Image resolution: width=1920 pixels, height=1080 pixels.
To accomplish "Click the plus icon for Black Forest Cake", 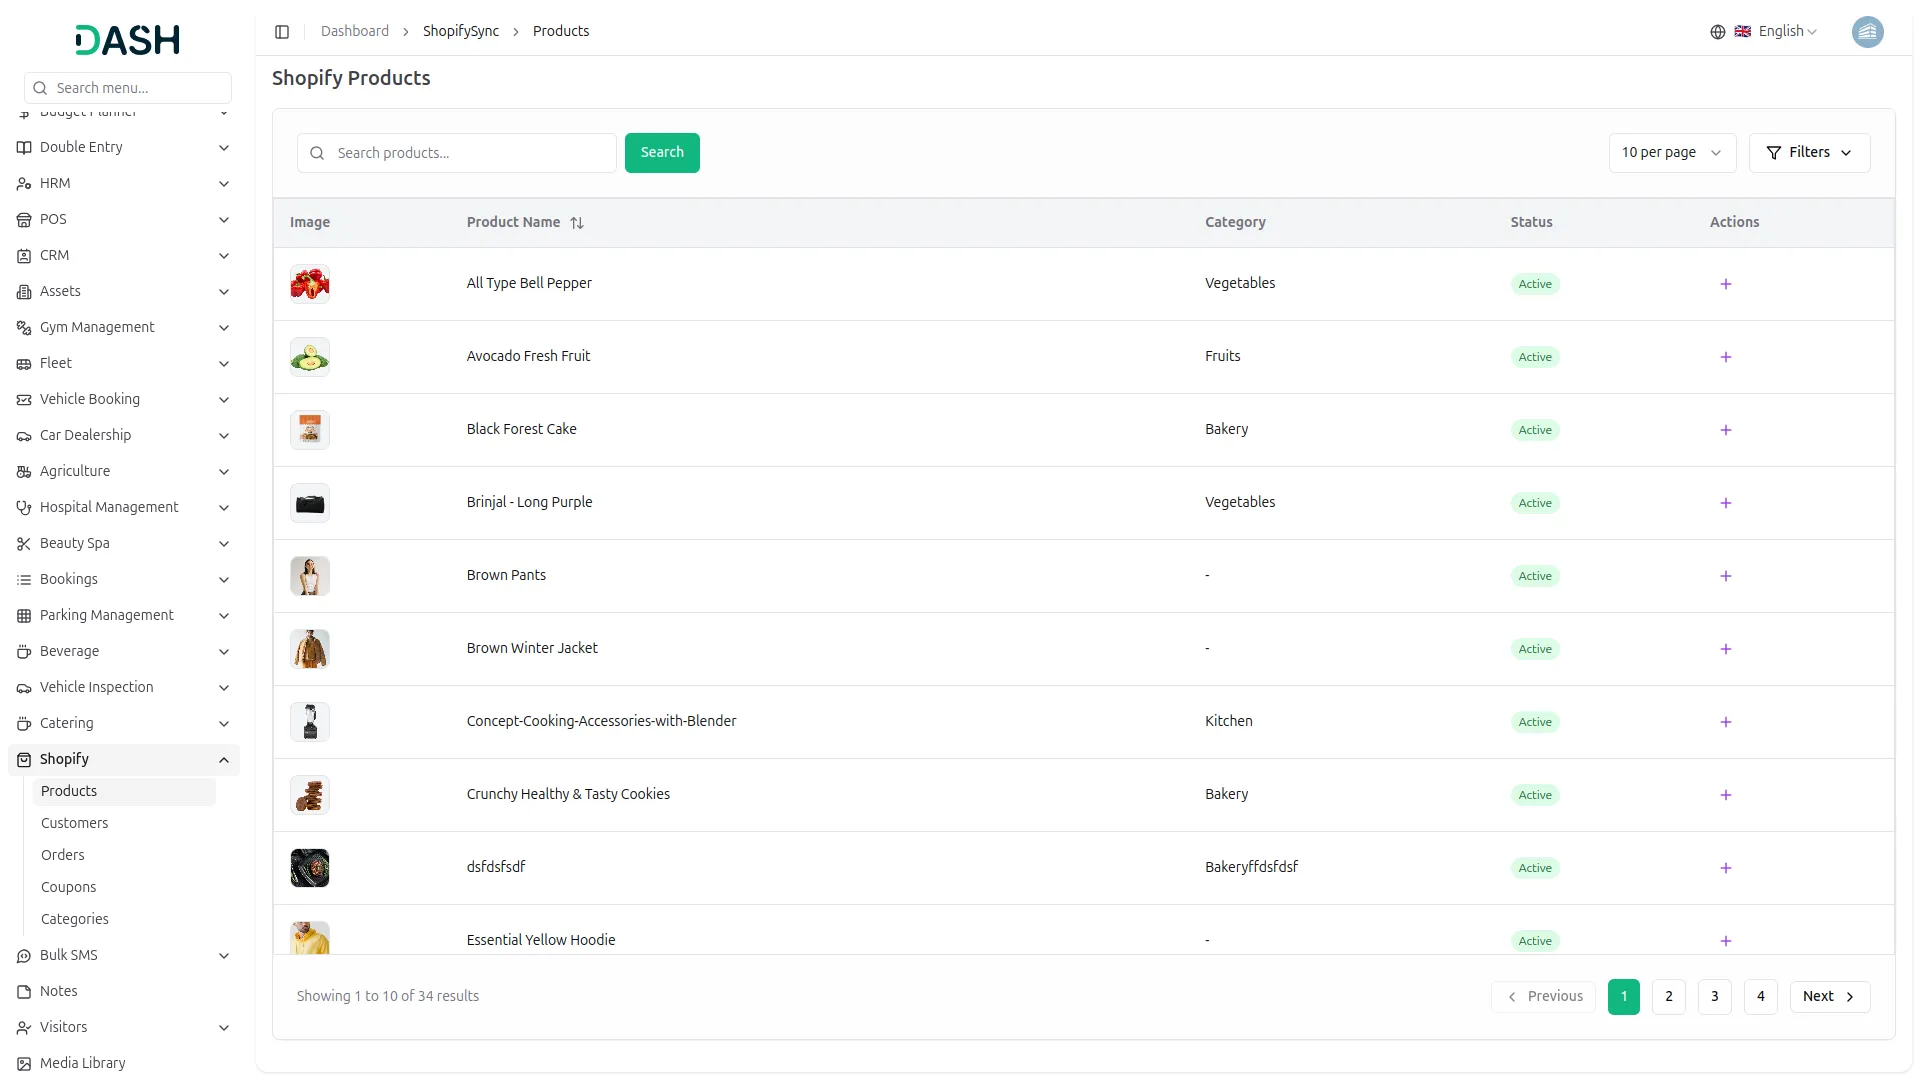I will click(1726, 430).
